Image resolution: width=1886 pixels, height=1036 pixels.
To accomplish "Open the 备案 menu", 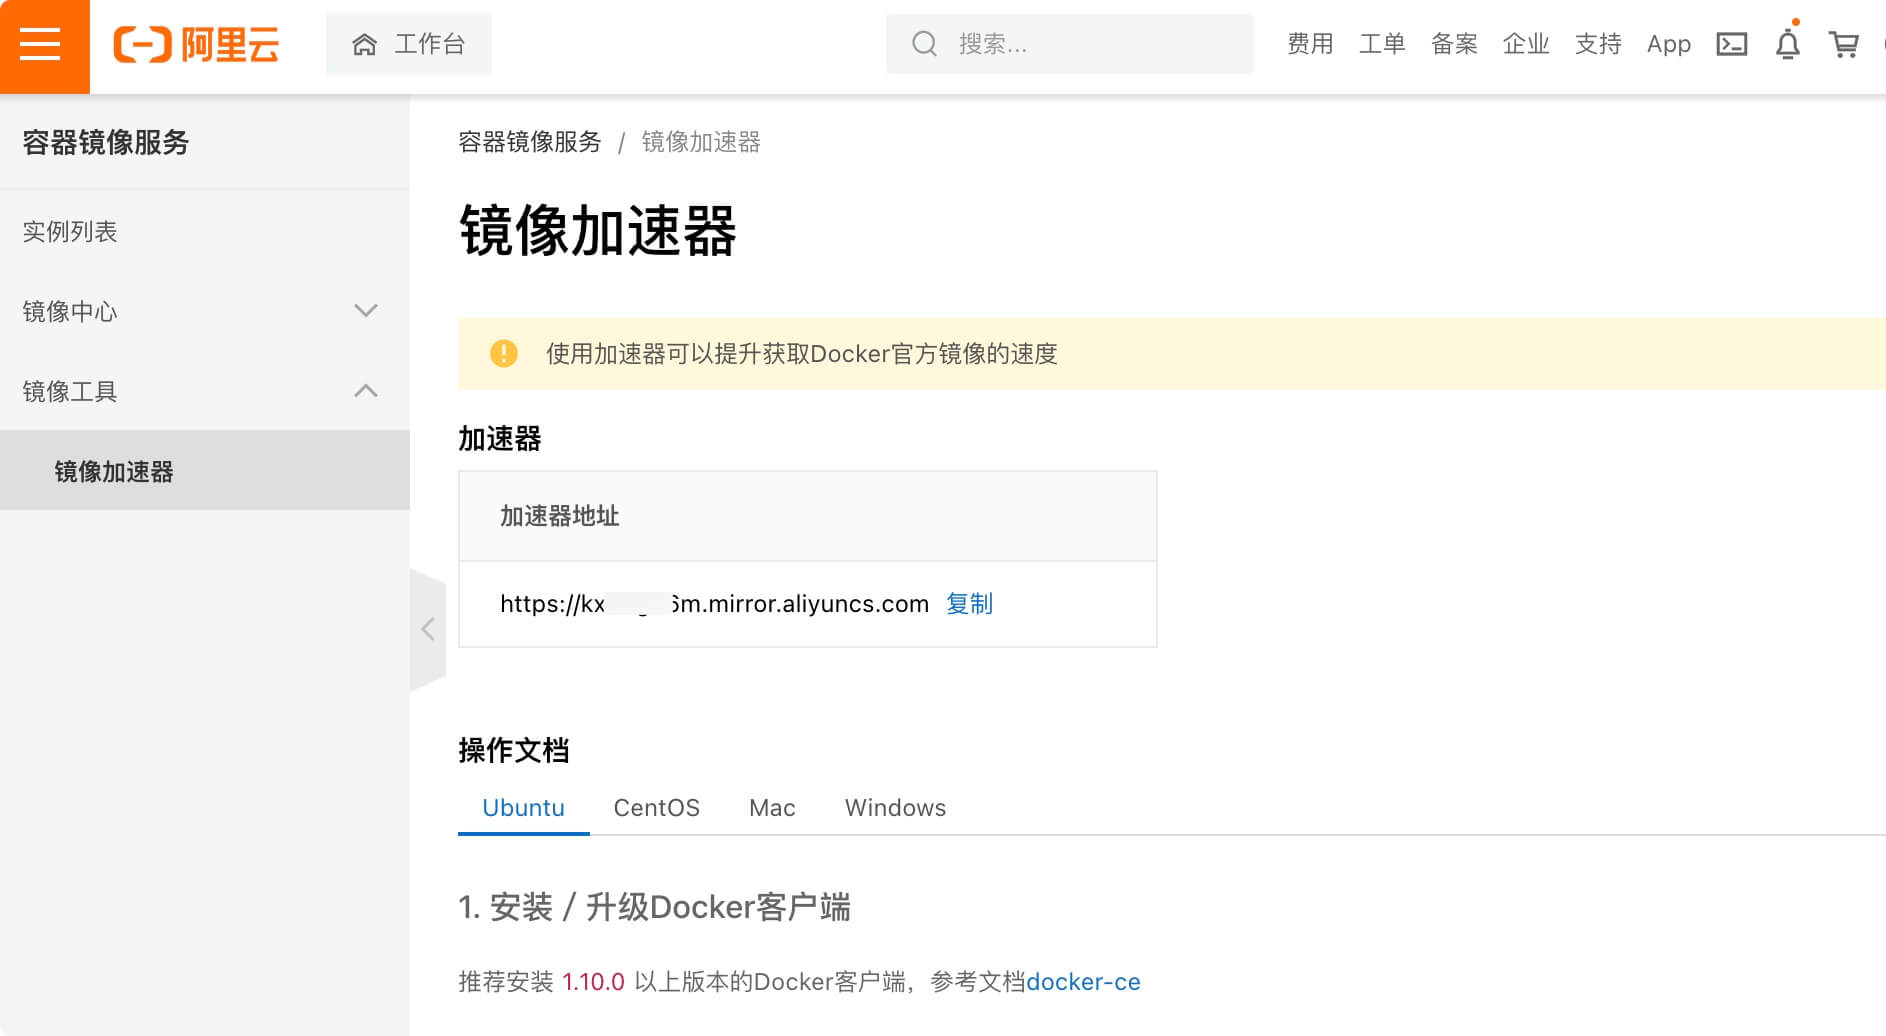I will (1454, 44).
